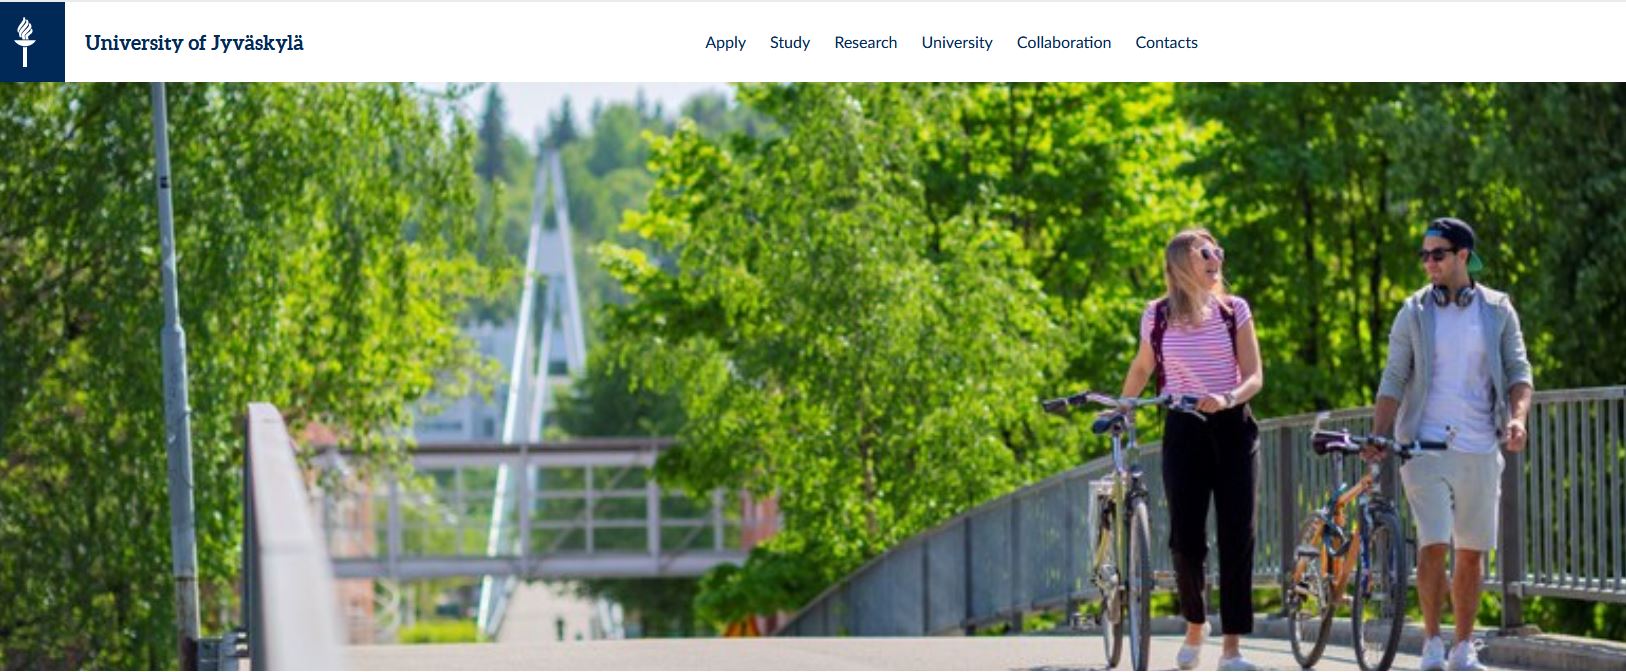Viewport: 1626px width, 672px height.
Task: Click the man's backwards blue cap
Action: (x=1452, y=236)
